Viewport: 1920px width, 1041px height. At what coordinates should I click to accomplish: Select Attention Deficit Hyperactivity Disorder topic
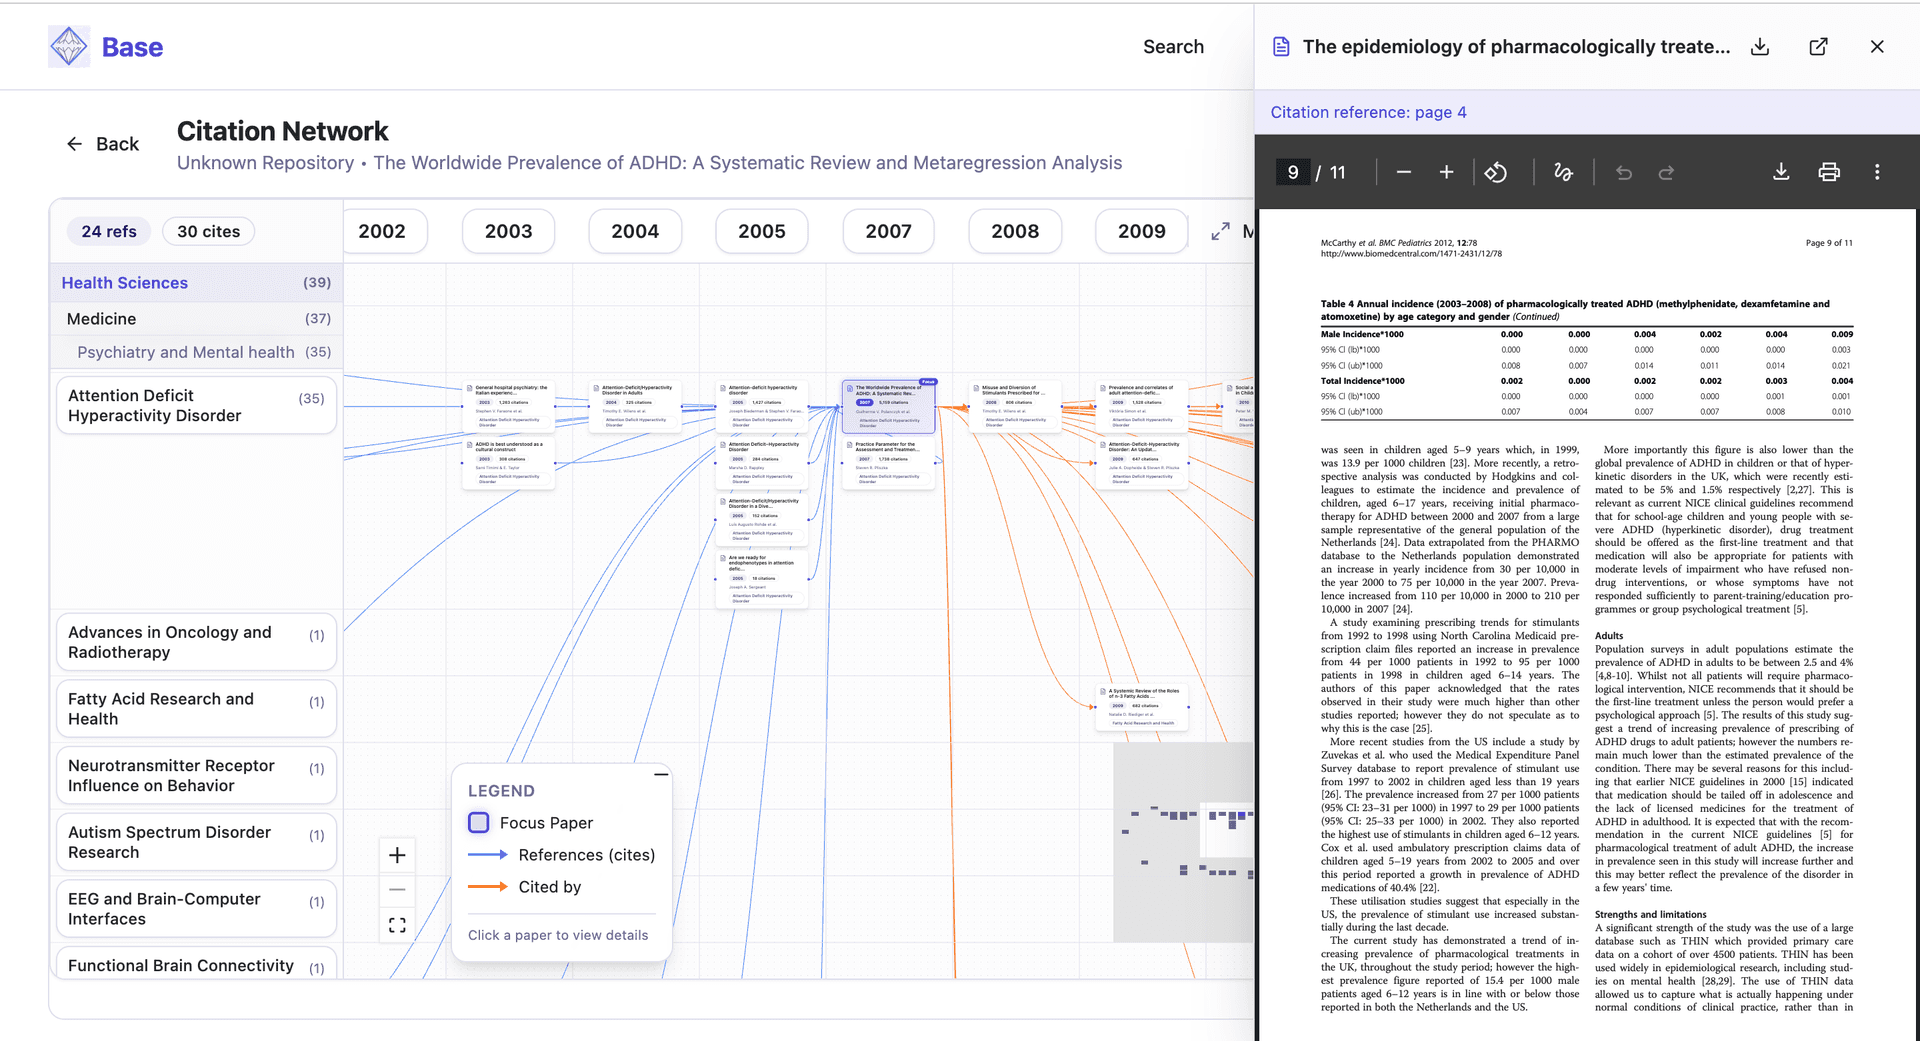196,406
